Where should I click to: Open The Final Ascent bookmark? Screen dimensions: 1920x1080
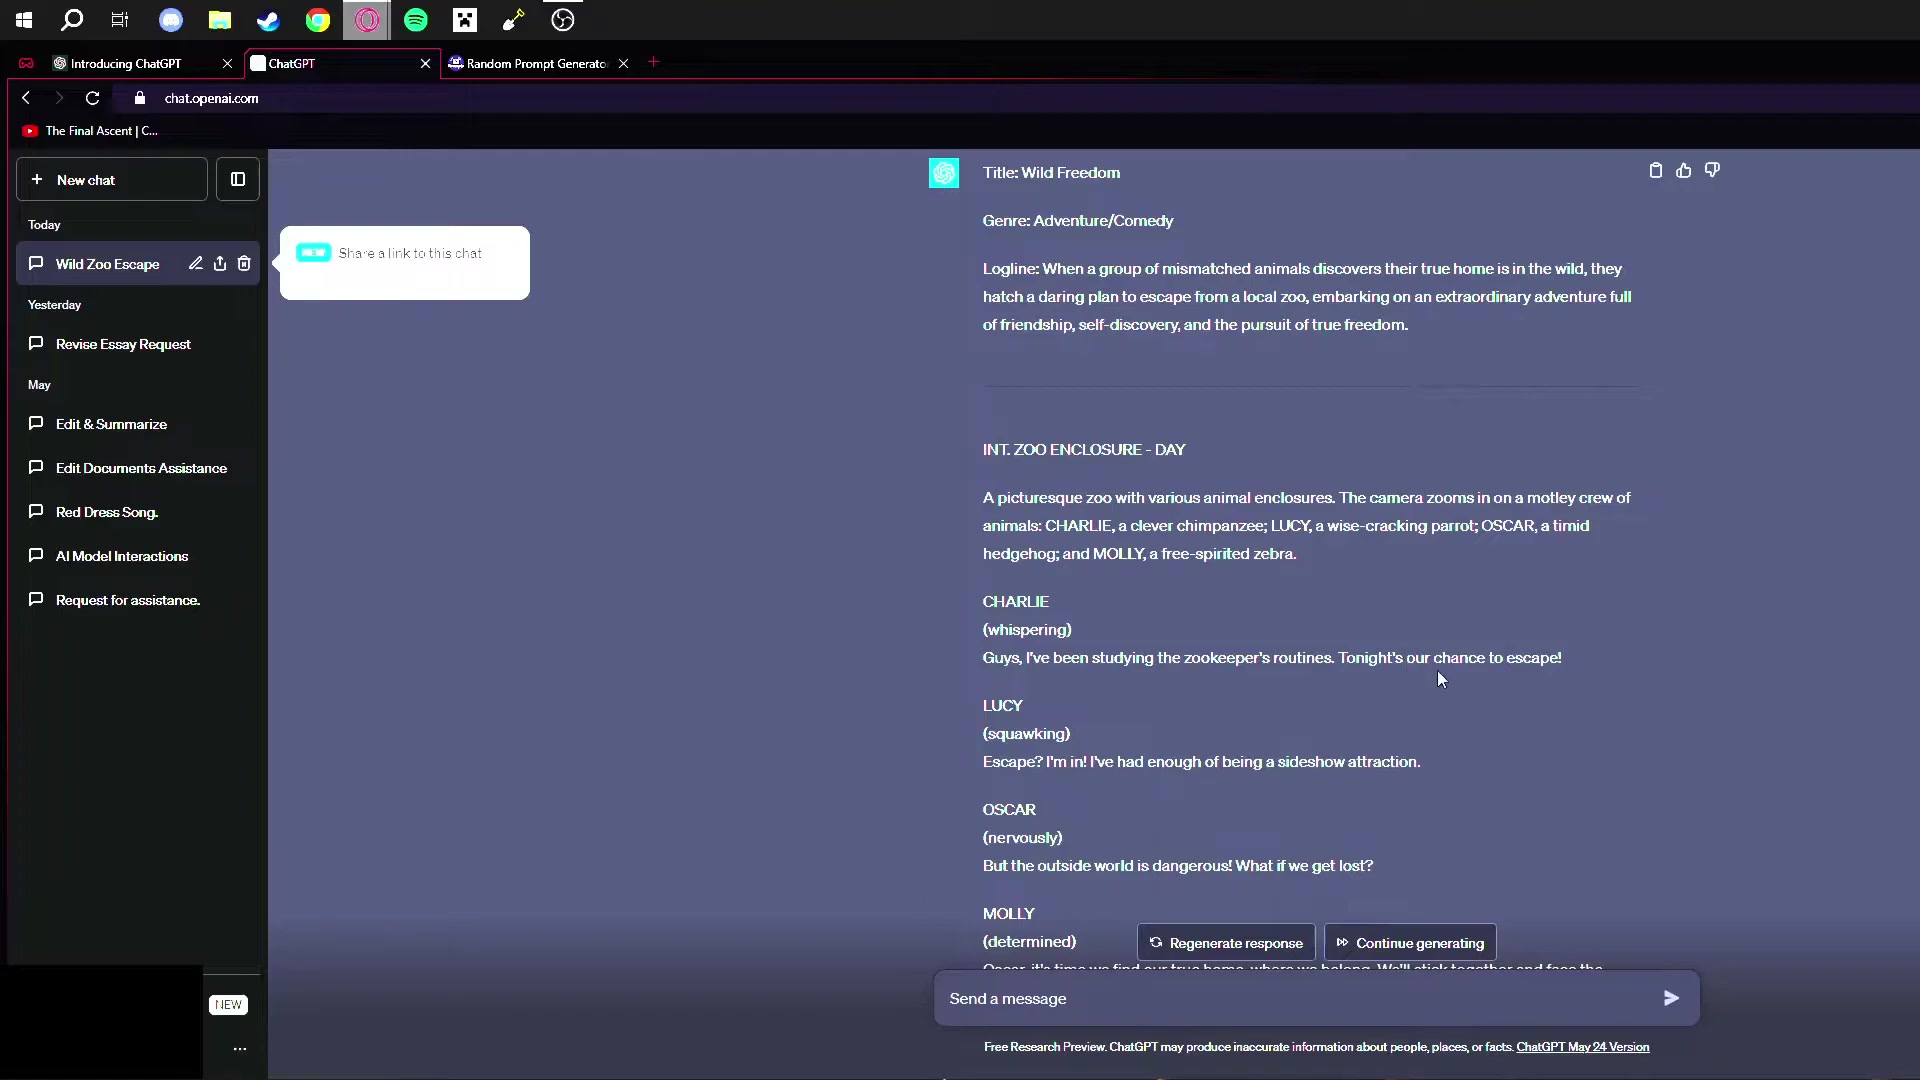pyautogui.click(x=90, y=131)
